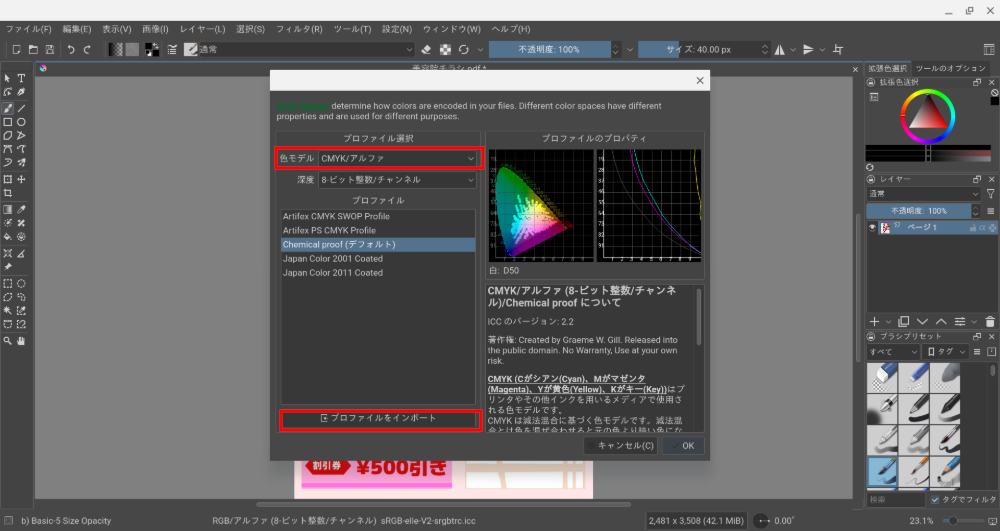
Task: Close the color space dialog
Action: coord(700,80)
